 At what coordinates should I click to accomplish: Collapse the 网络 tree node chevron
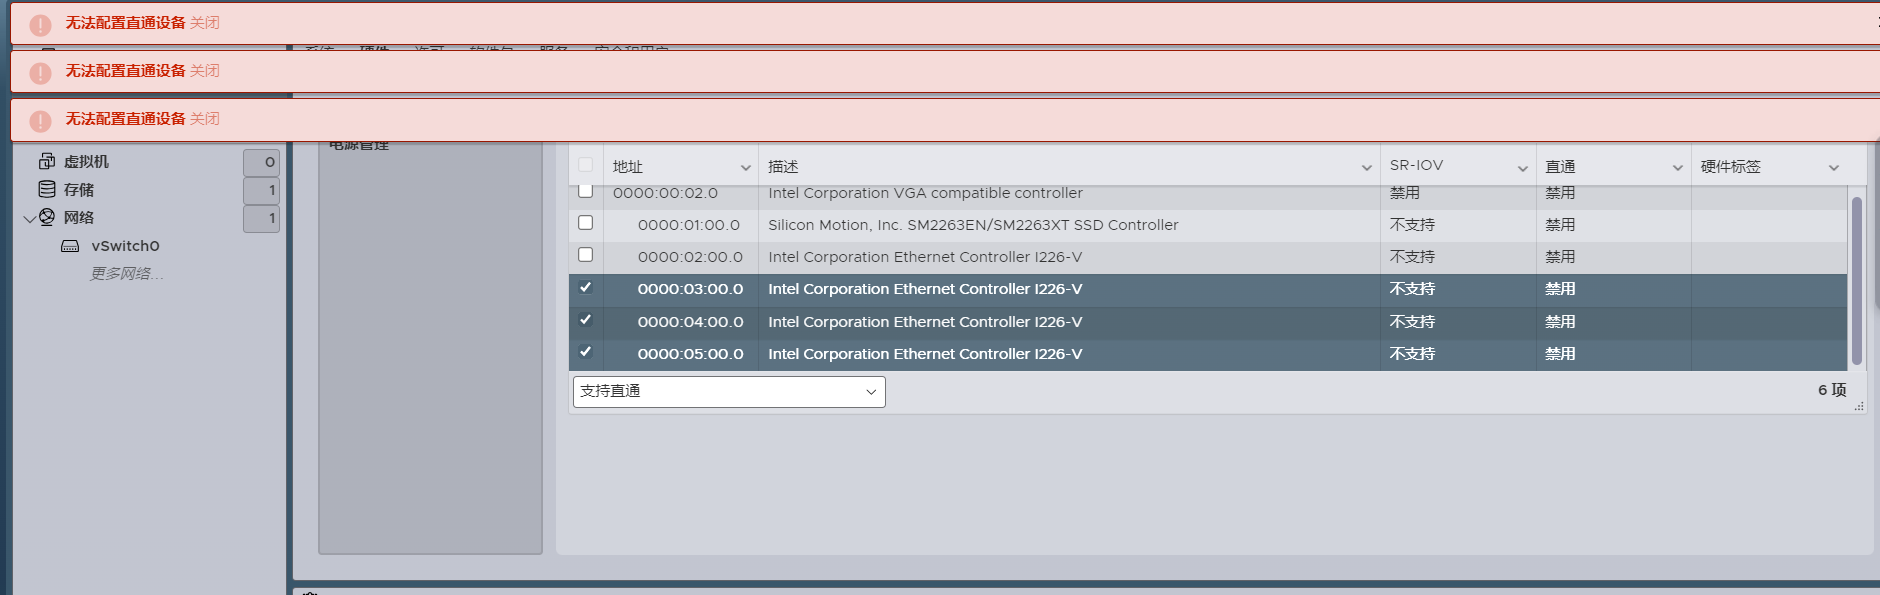tap(29, 218)
